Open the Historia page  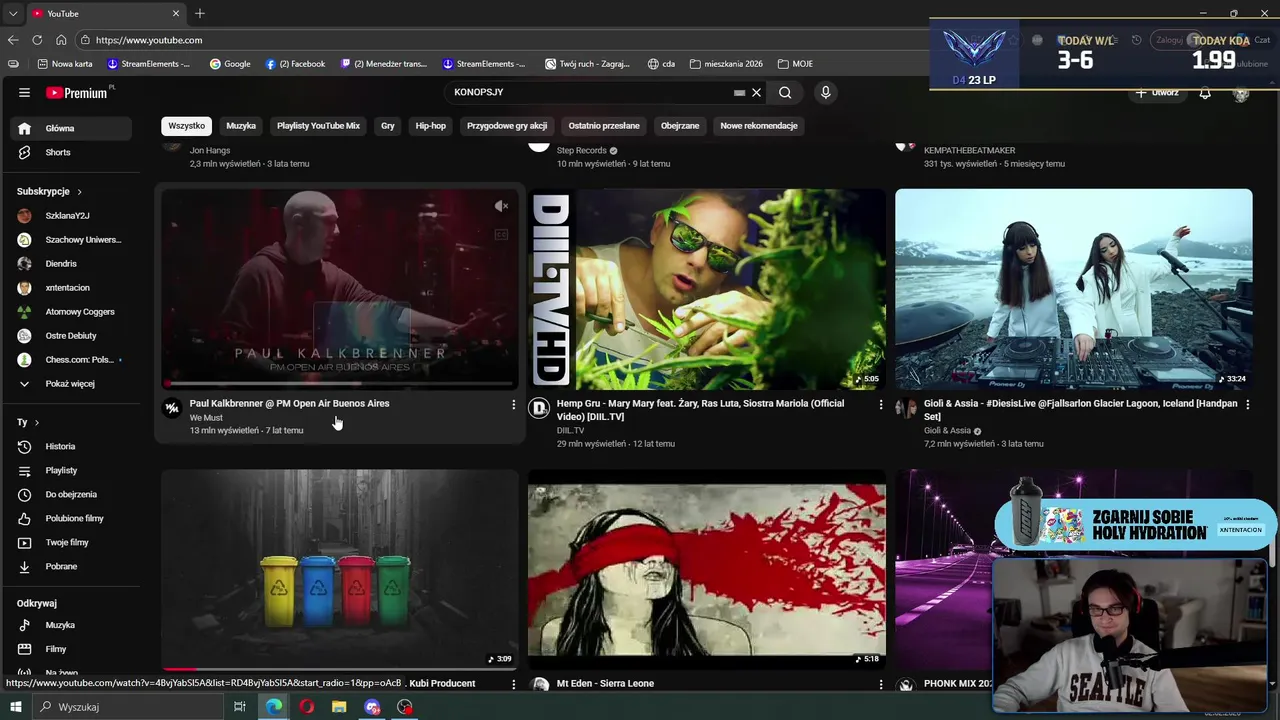pos(71,446)
